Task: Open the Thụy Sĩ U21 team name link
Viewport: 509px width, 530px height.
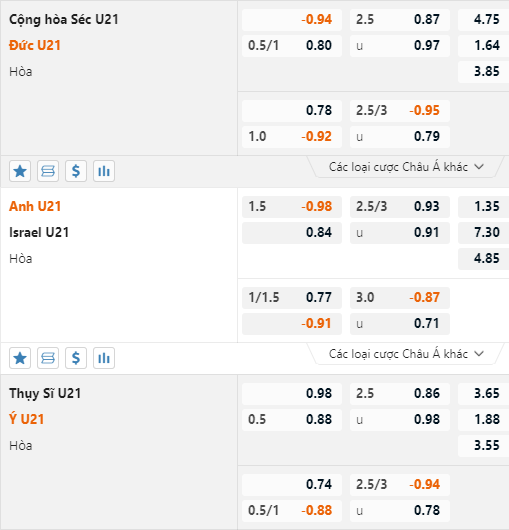Action: tap(45, 394)
